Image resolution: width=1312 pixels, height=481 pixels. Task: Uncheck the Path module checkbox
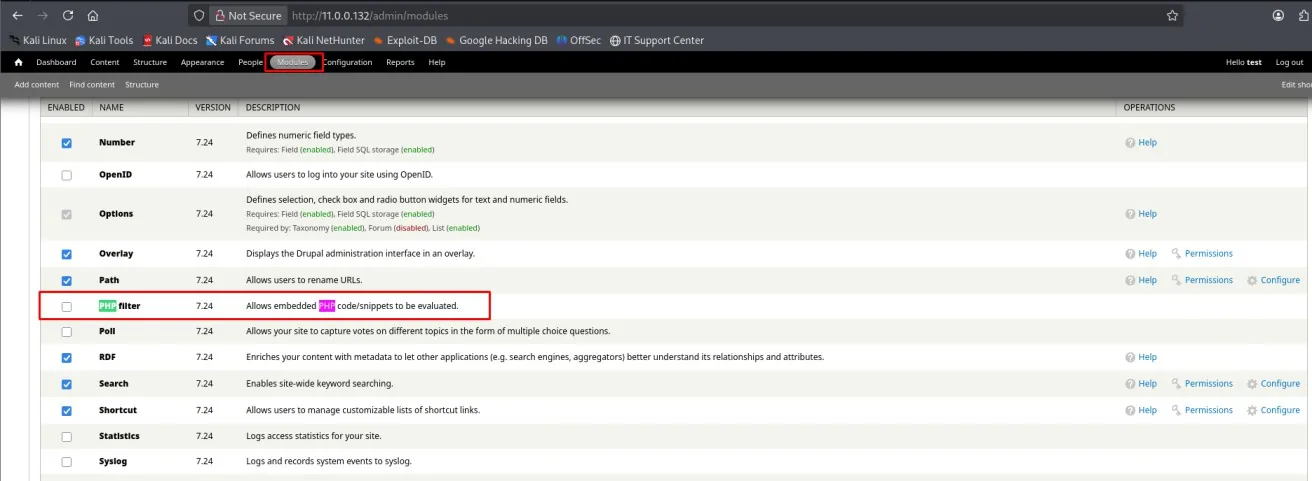[x=67, y=281]
